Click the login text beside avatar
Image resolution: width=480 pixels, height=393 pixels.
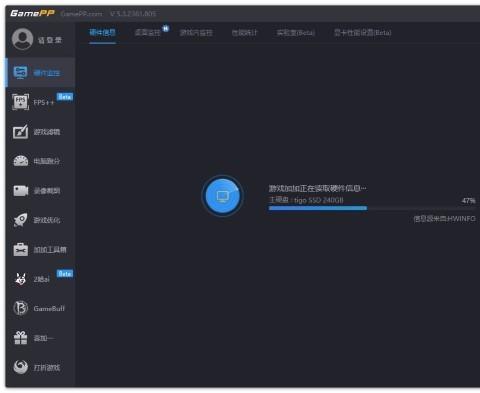point(50,40)
